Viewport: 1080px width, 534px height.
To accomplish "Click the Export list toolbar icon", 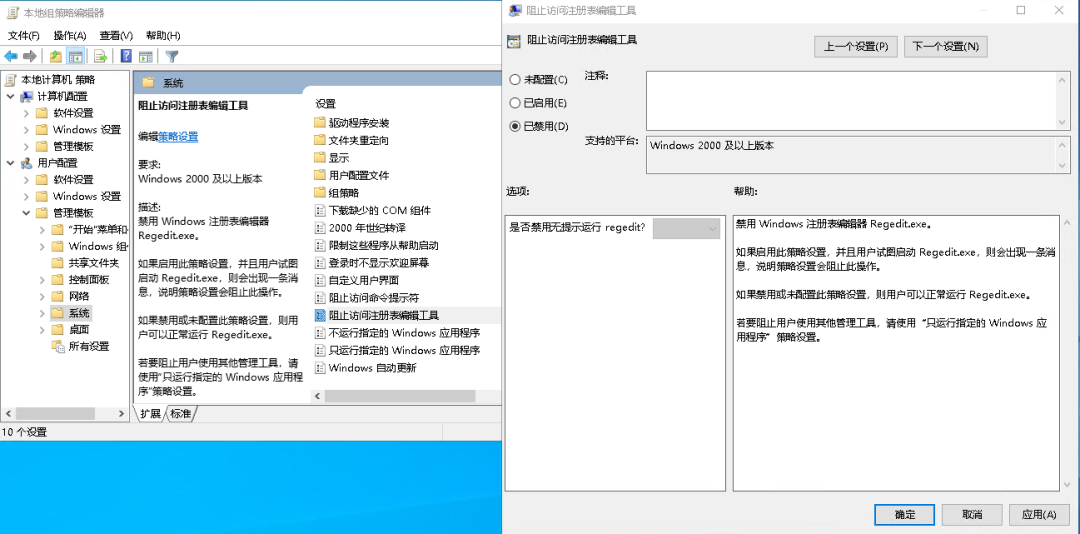I will point(101,56).
